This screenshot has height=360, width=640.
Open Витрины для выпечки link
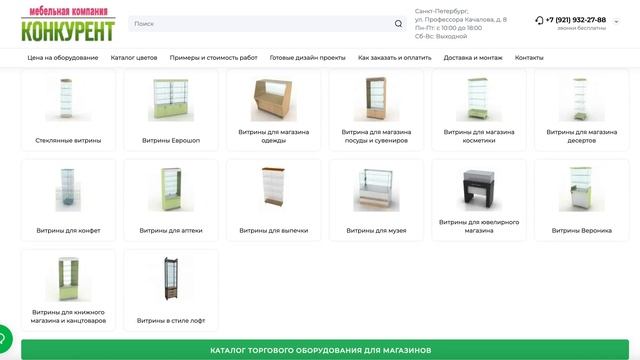pos(273,231)
